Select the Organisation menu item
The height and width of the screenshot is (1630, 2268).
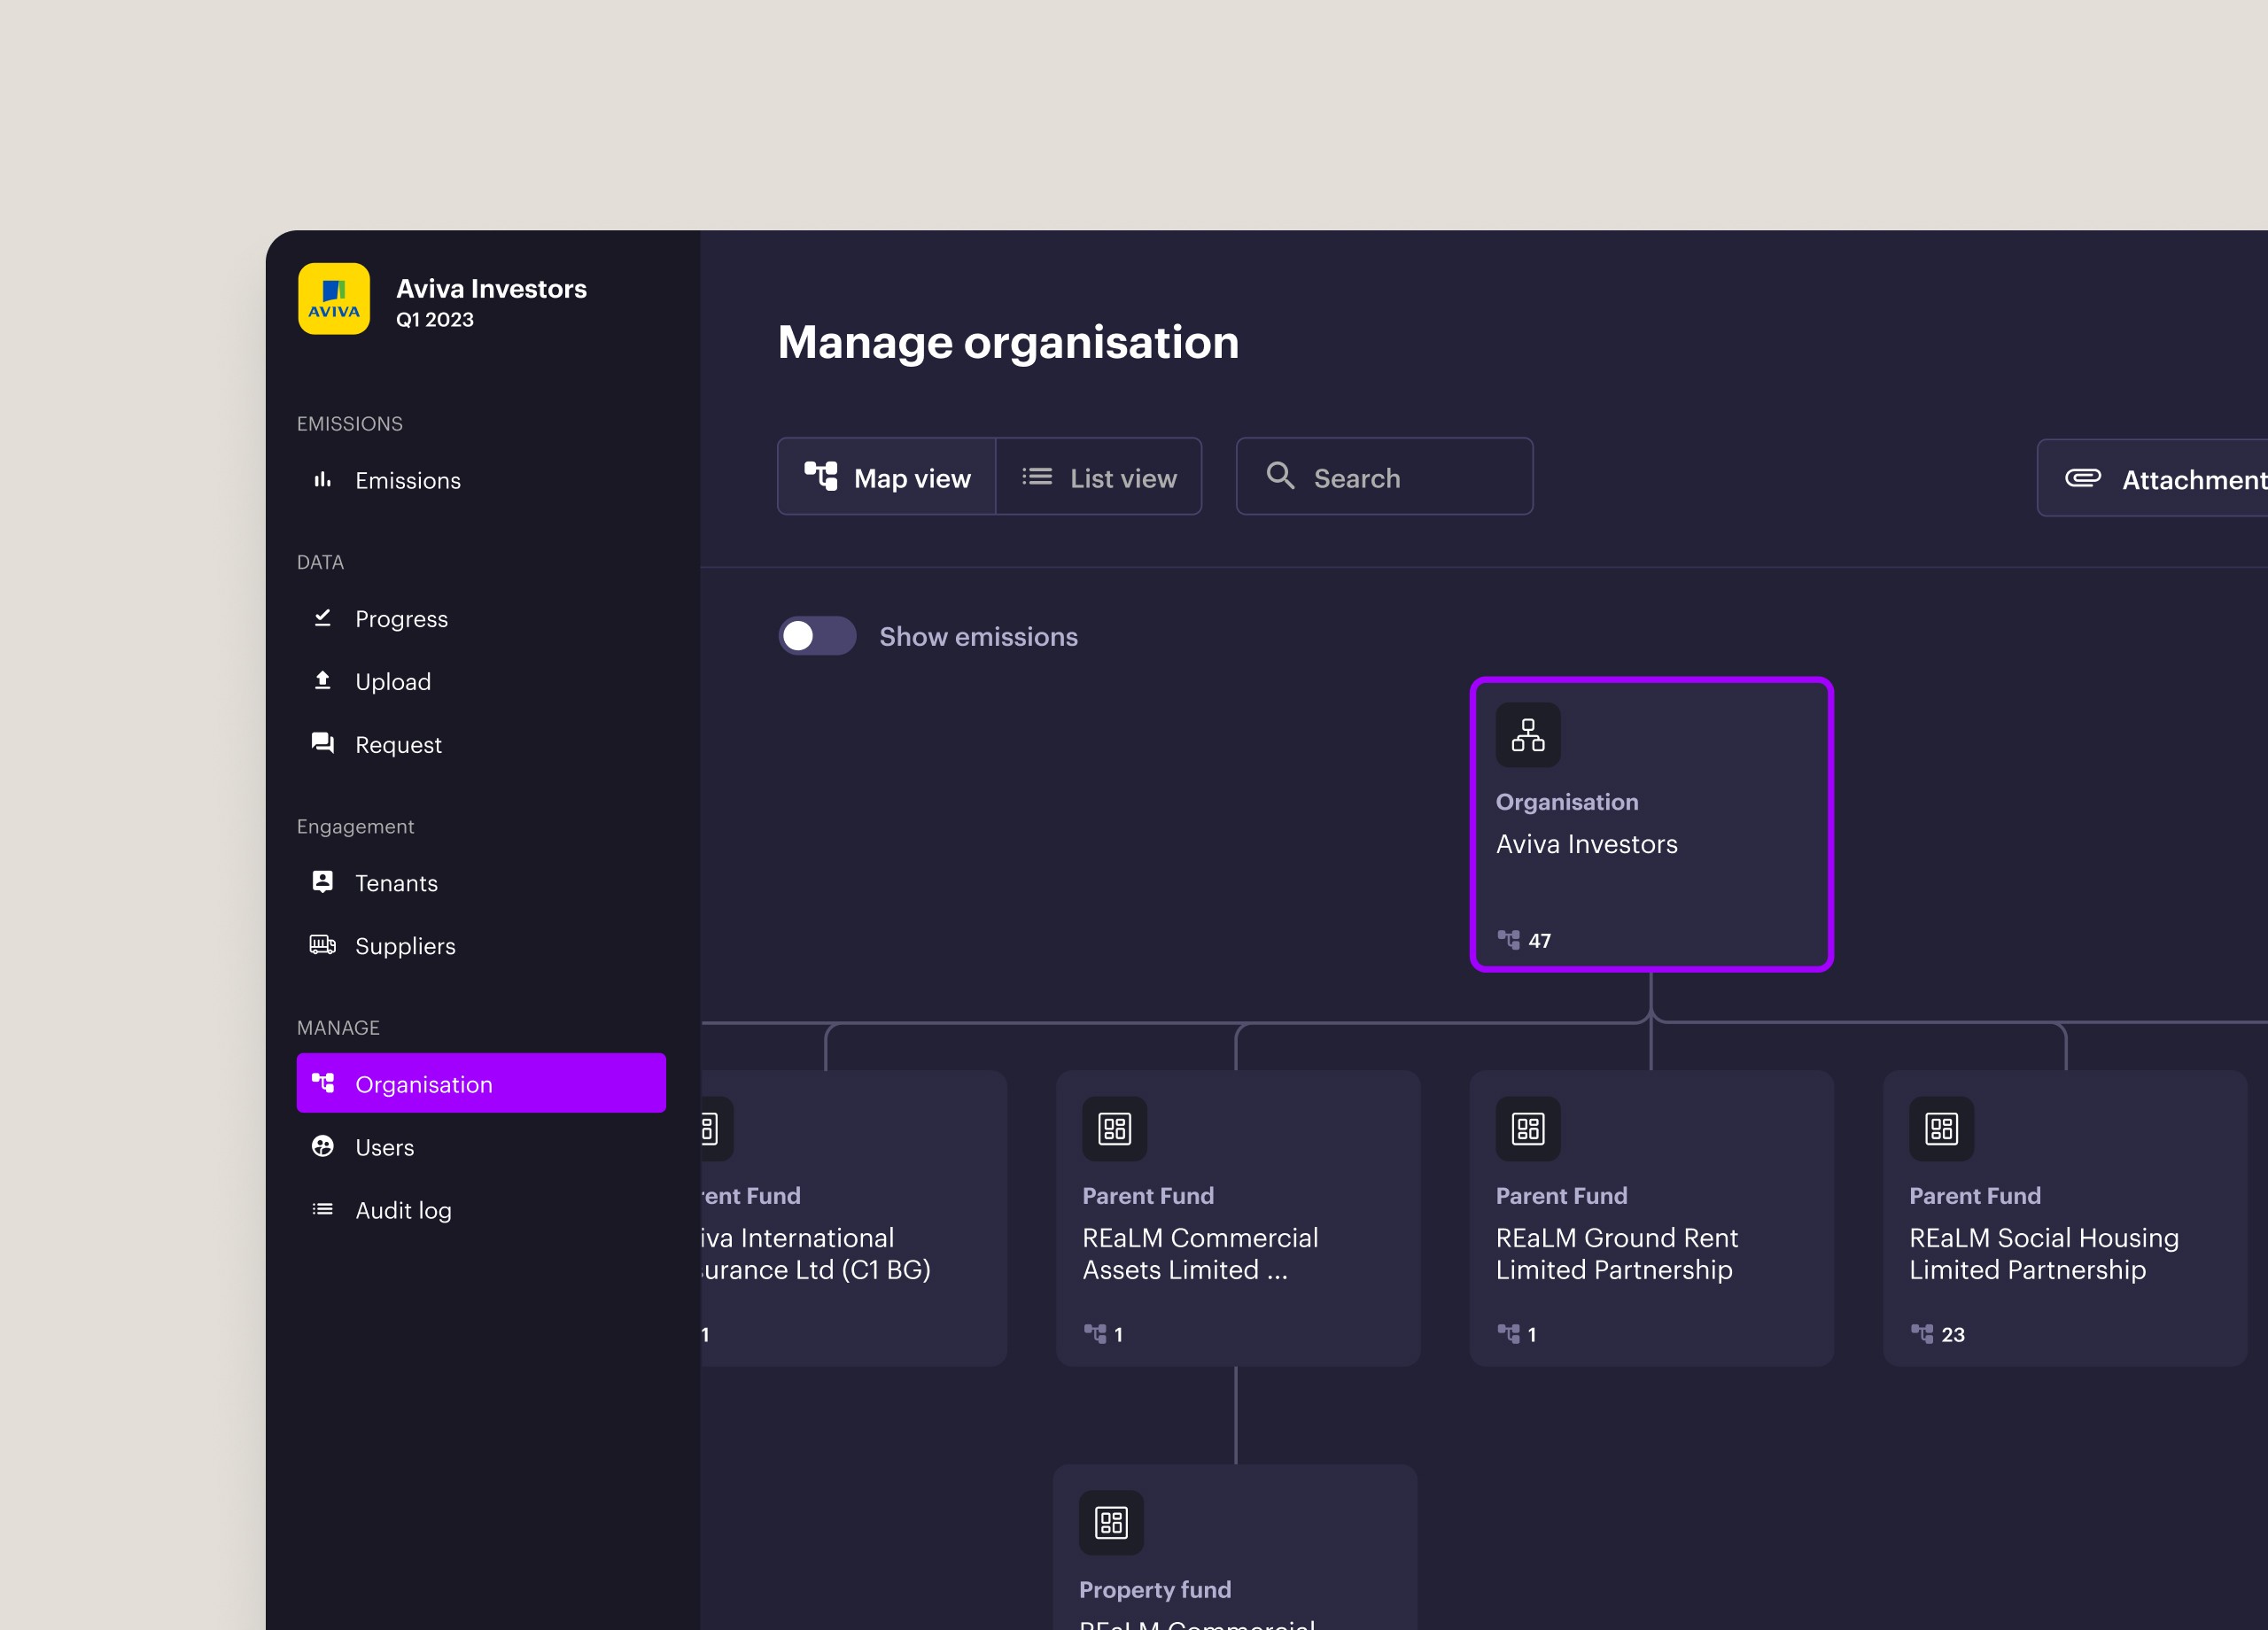[481, 1083]
